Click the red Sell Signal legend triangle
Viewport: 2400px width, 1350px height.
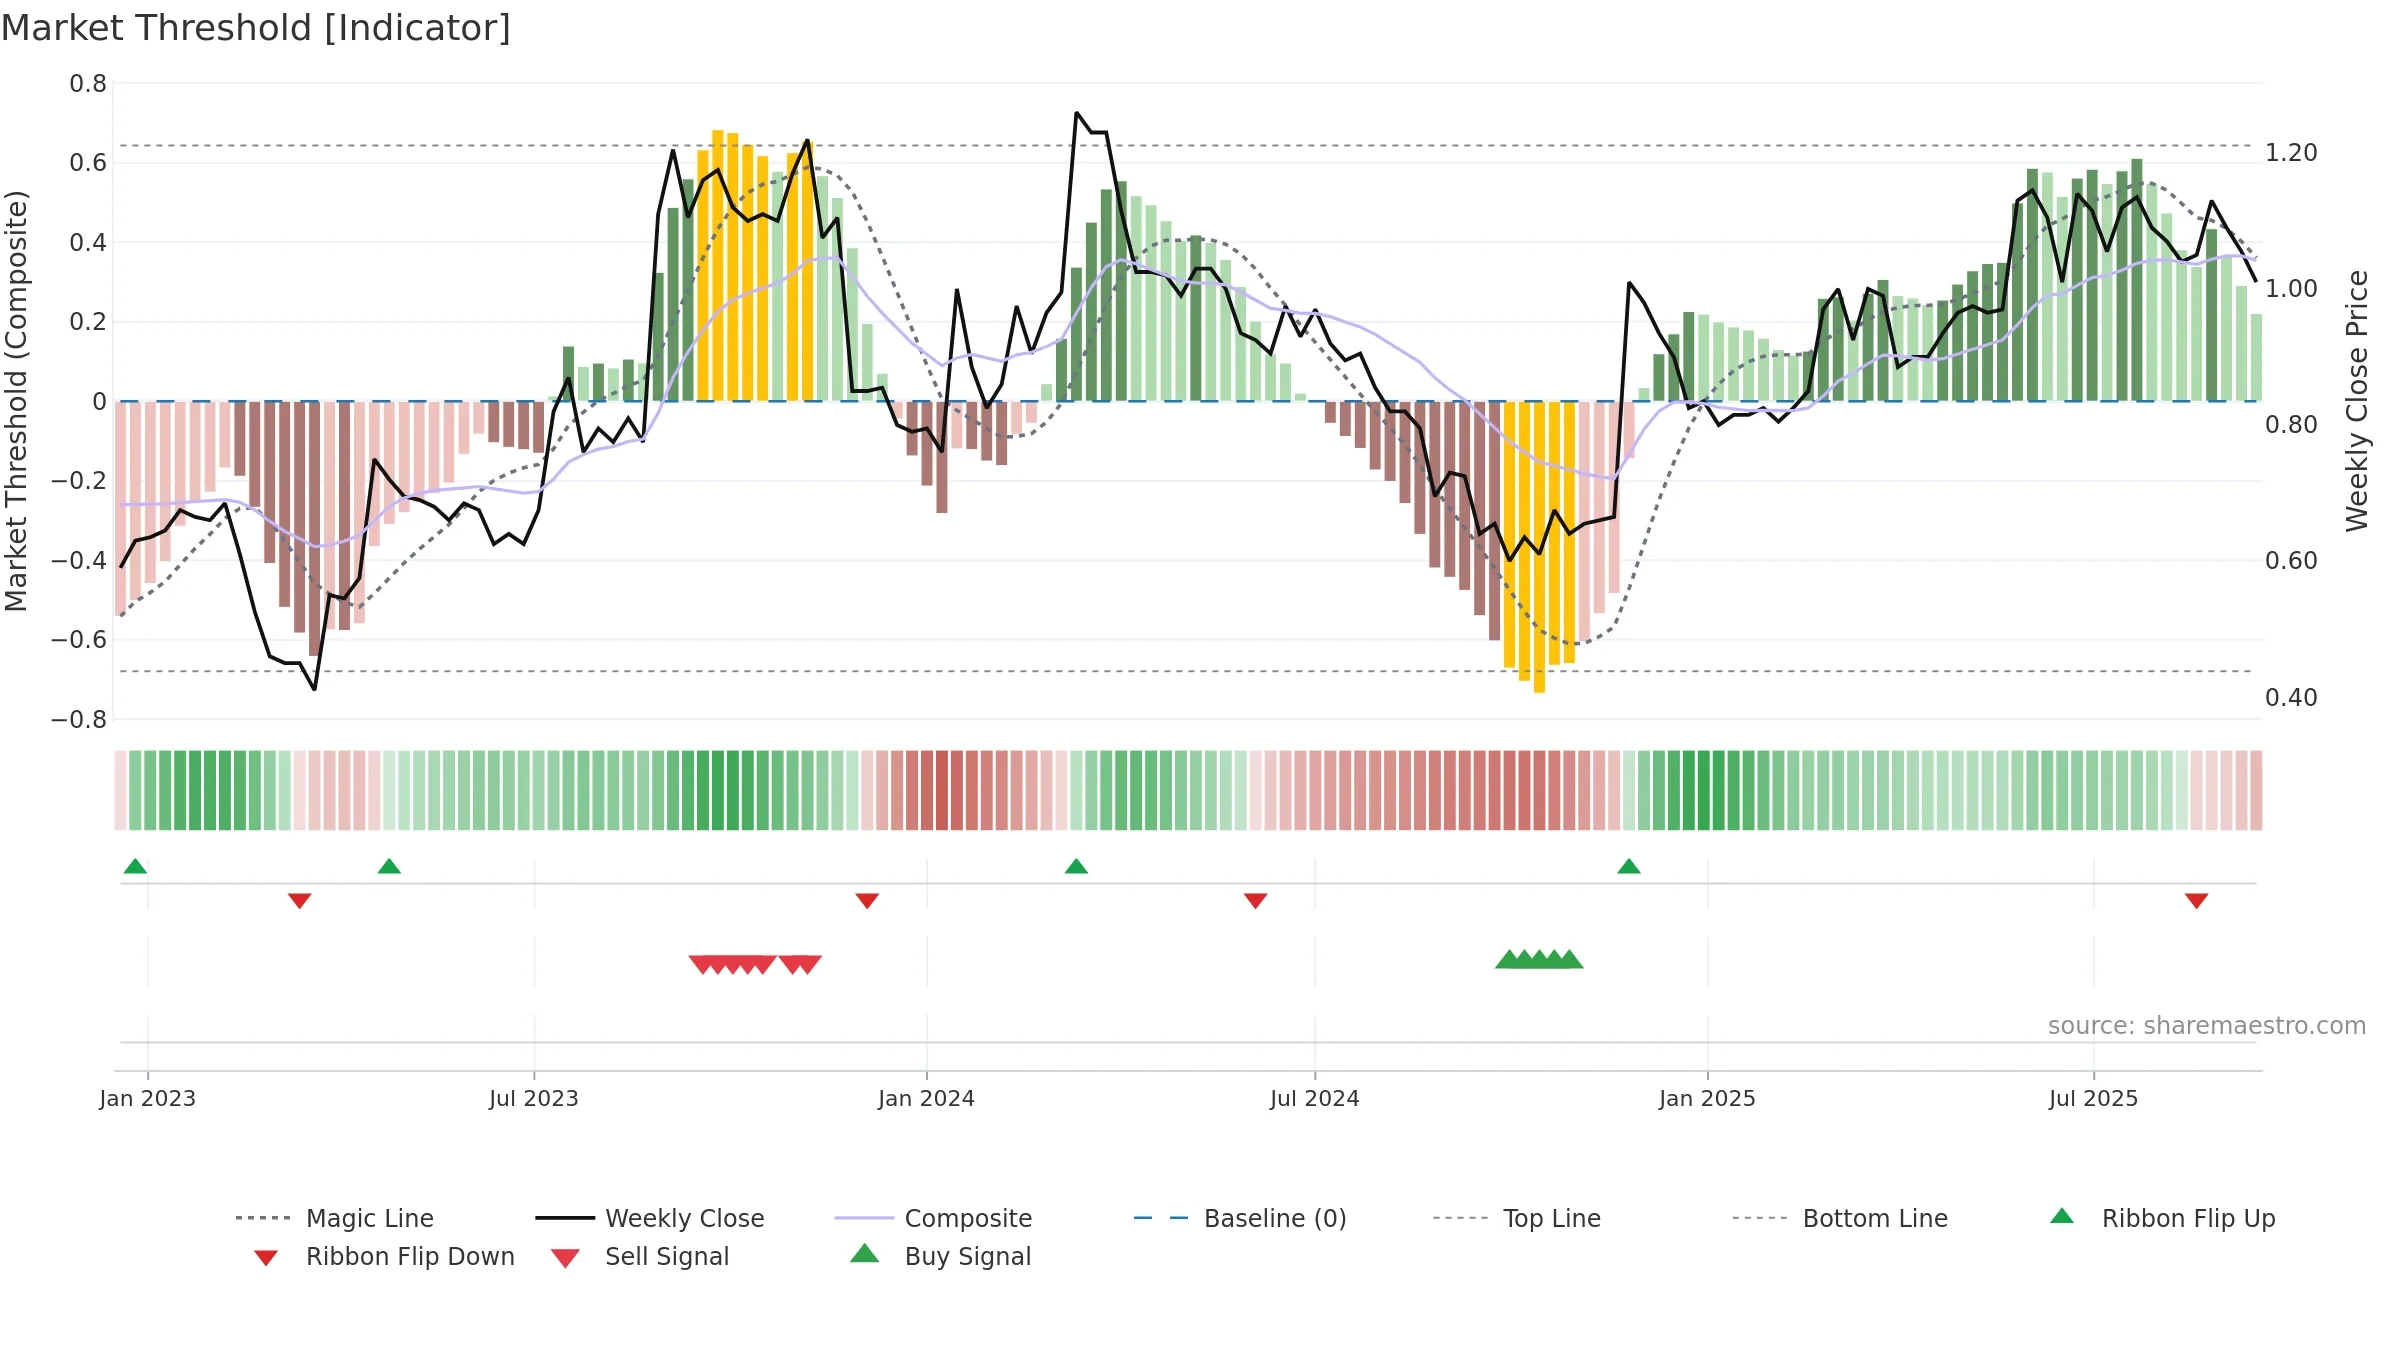tap(565, 1258)
